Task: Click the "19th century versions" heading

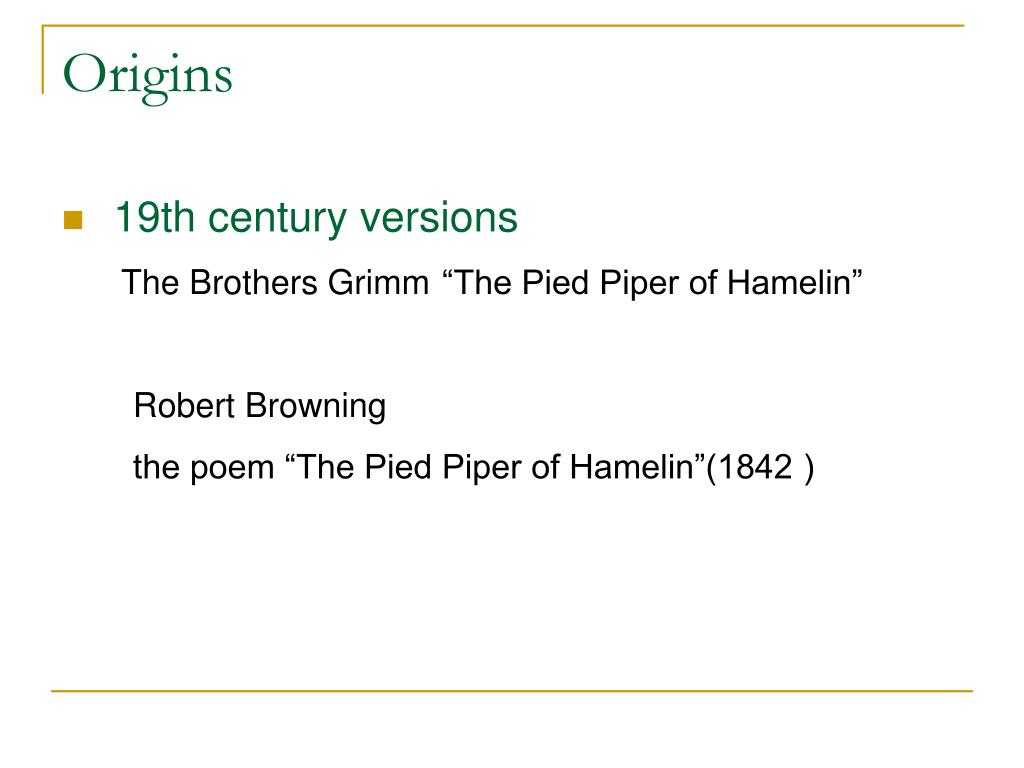Action: click(316, 217)
